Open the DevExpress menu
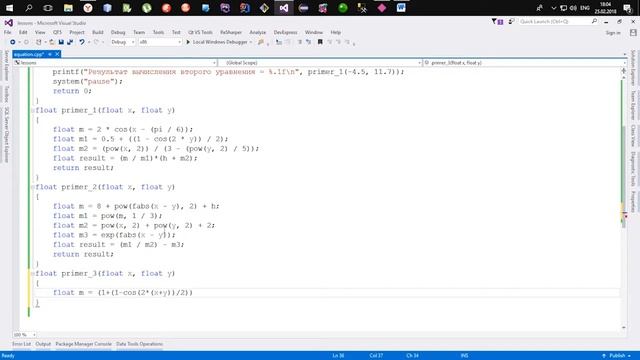 [x=285, y=32]
